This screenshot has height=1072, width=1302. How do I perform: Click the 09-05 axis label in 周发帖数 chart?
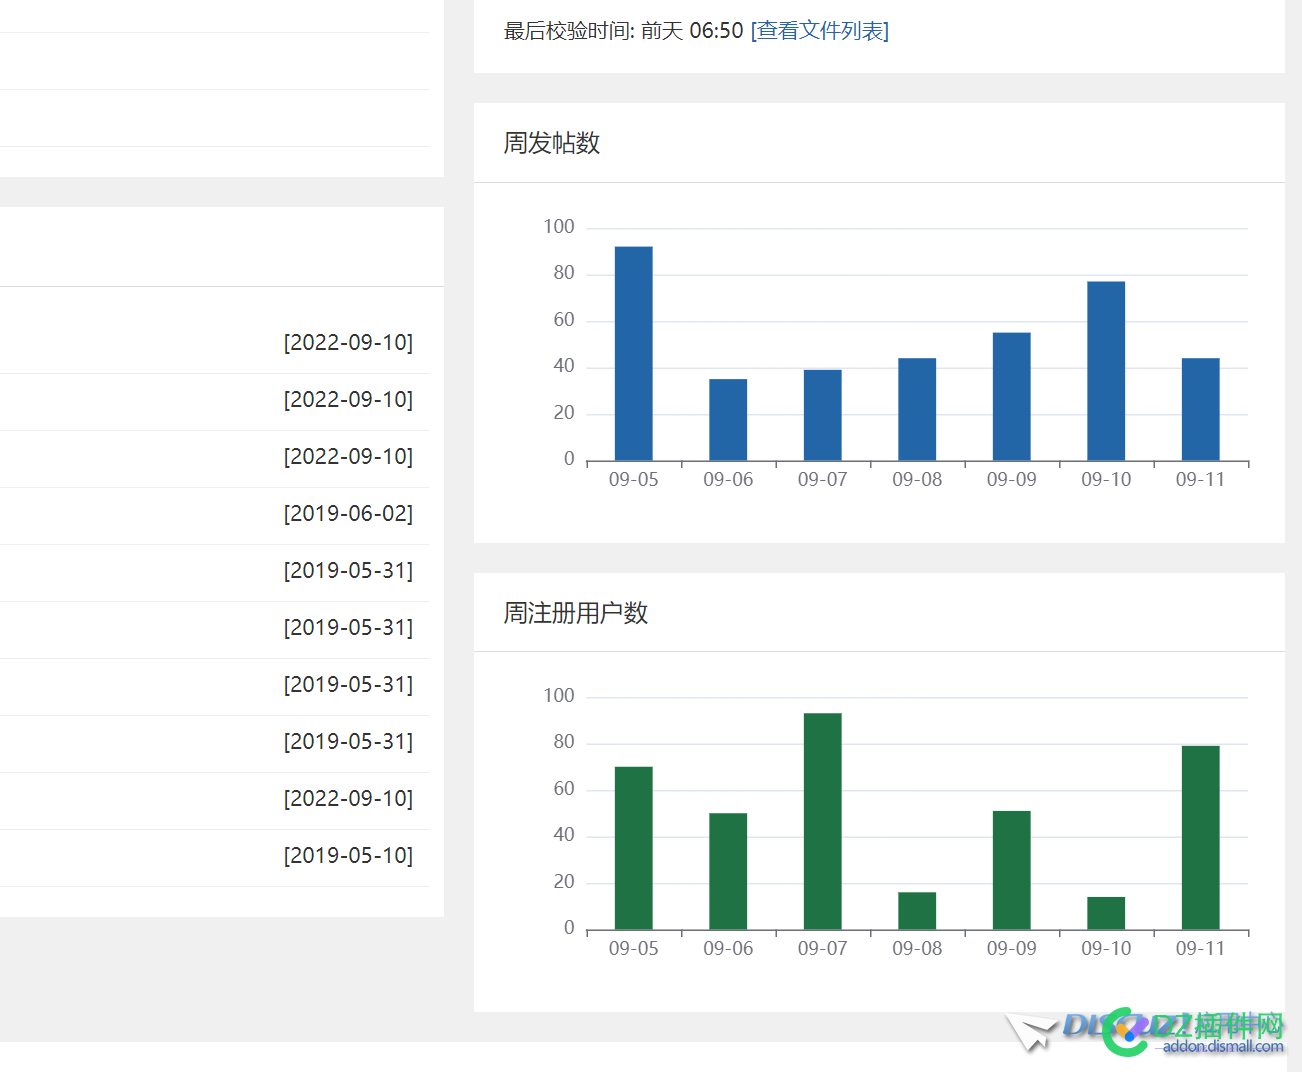(x=634, y=480)
